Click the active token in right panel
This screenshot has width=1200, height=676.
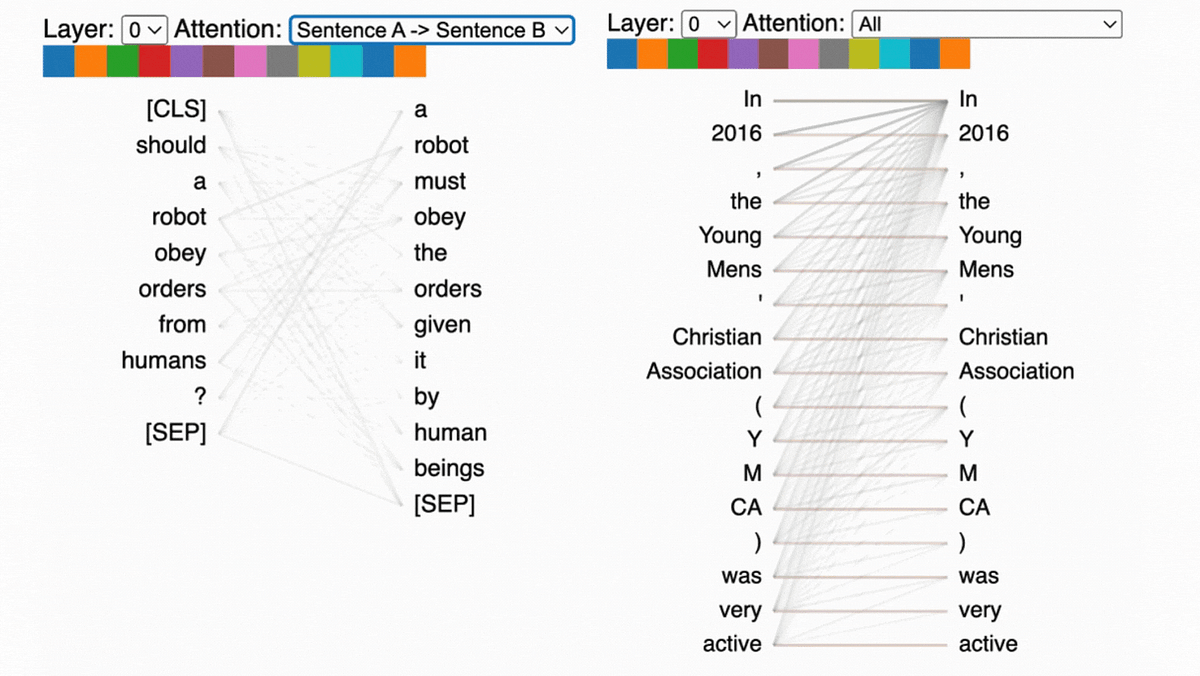coord(732,644)
